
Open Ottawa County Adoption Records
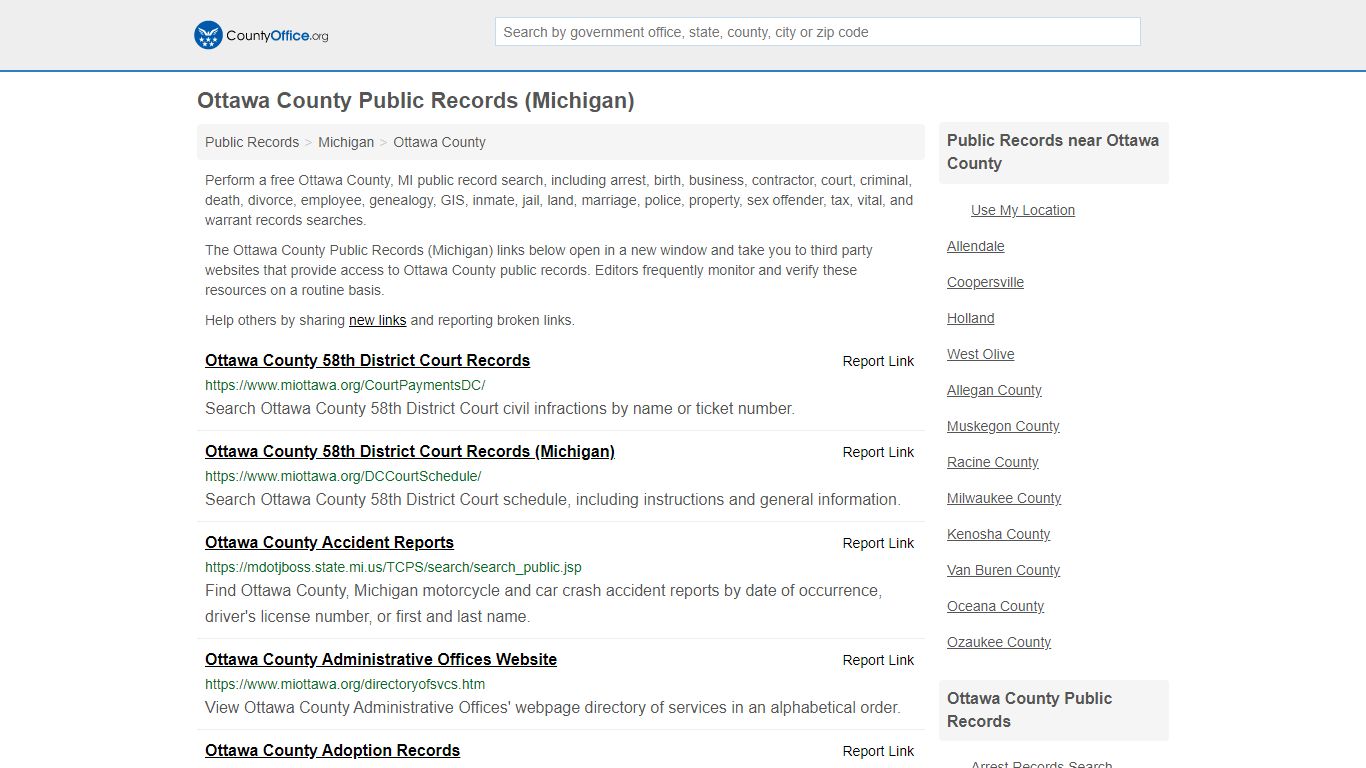pyautogui.click(x=332, y=750)
